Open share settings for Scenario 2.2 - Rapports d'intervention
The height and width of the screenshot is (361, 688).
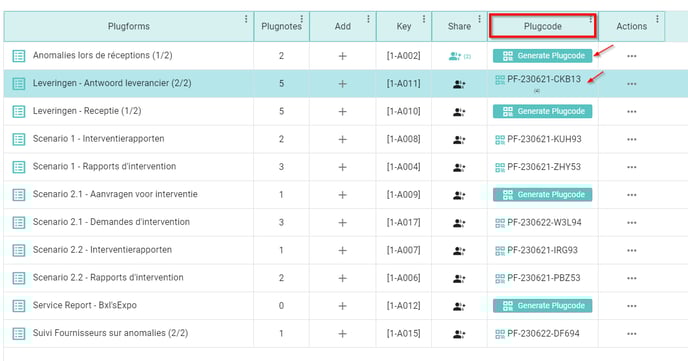click(x=459, y=279)
